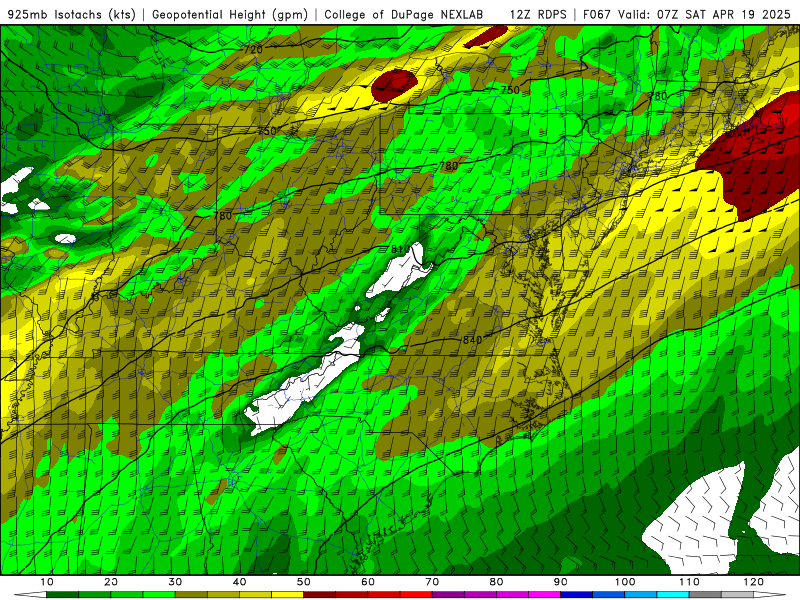The height and width of the screenshot is (600, 800).
Task: Click the '90' label on the color scale
Action: pyautogui.click(x=561, y=582)
